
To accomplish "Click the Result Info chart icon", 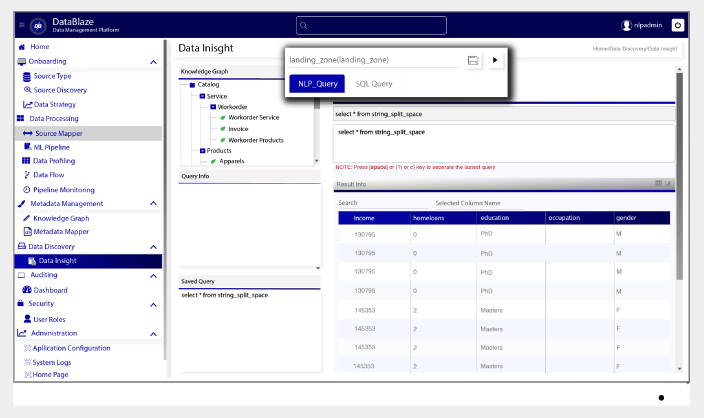I will click(x=668, y=183).
